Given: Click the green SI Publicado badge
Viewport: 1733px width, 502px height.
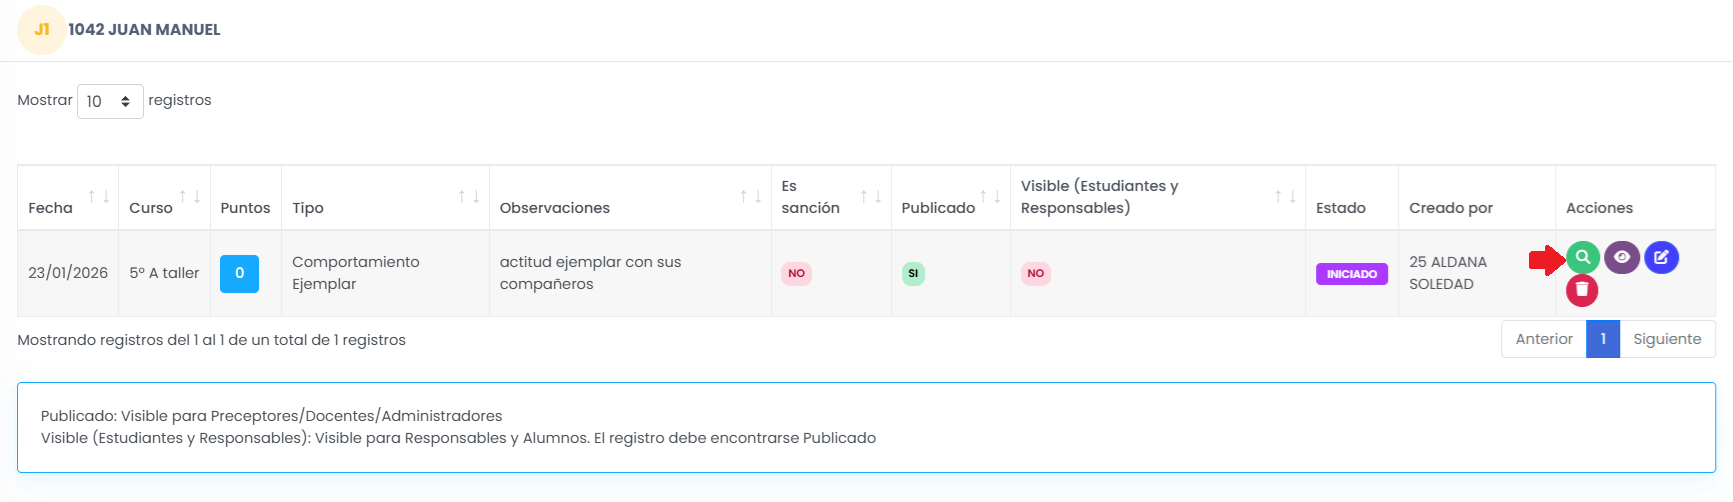Looking at the screenshot, I should 913,273.
